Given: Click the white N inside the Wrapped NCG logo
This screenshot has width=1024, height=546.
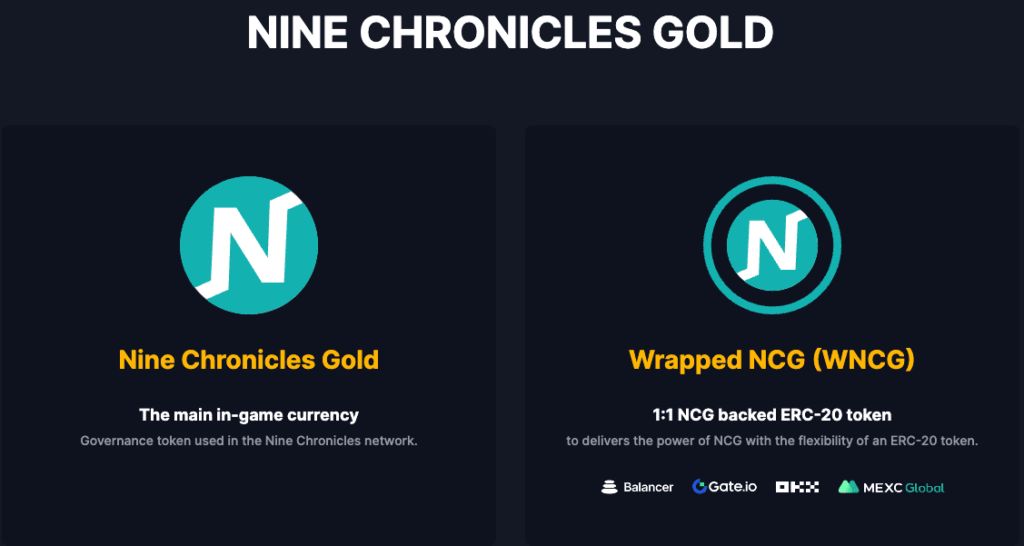Looking at the screenshot, I should point(771,245).
